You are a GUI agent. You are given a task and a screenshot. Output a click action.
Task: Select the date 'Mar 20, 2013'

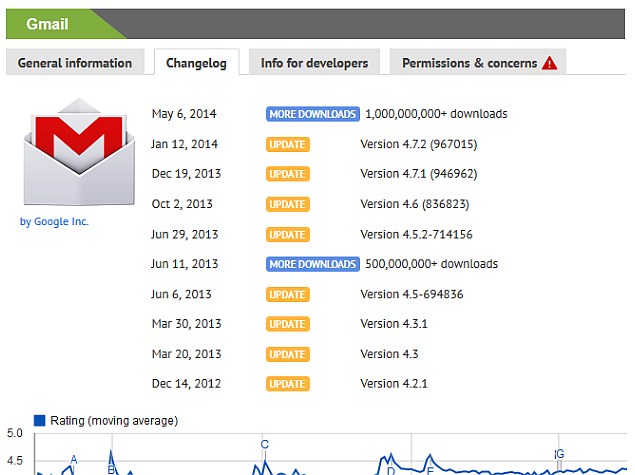186,354
